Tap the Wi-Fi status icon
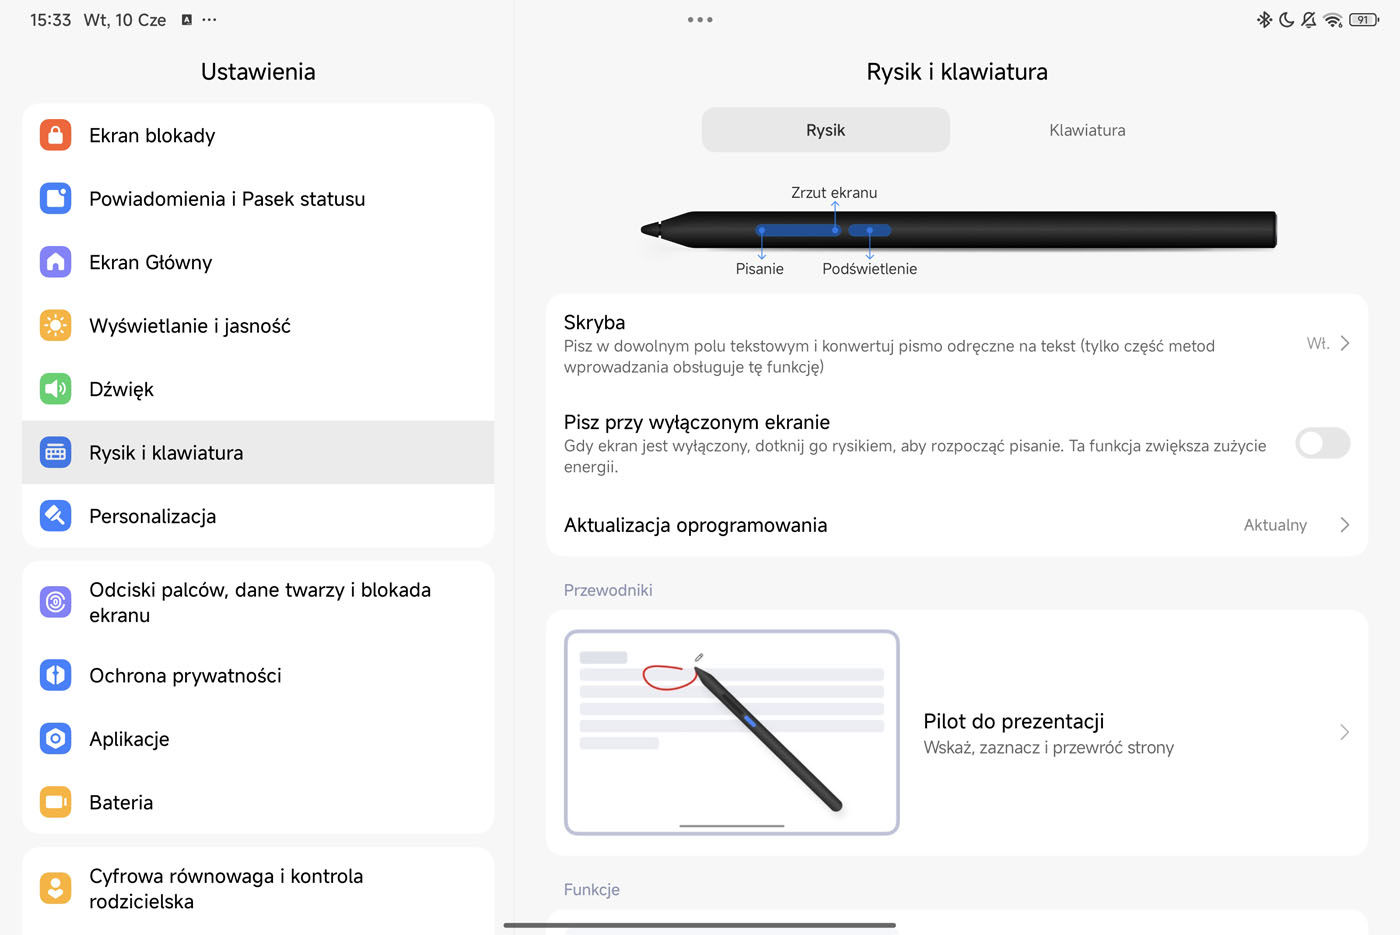The height and width of the screenshot is (935, 1400). click(1333, 20)
